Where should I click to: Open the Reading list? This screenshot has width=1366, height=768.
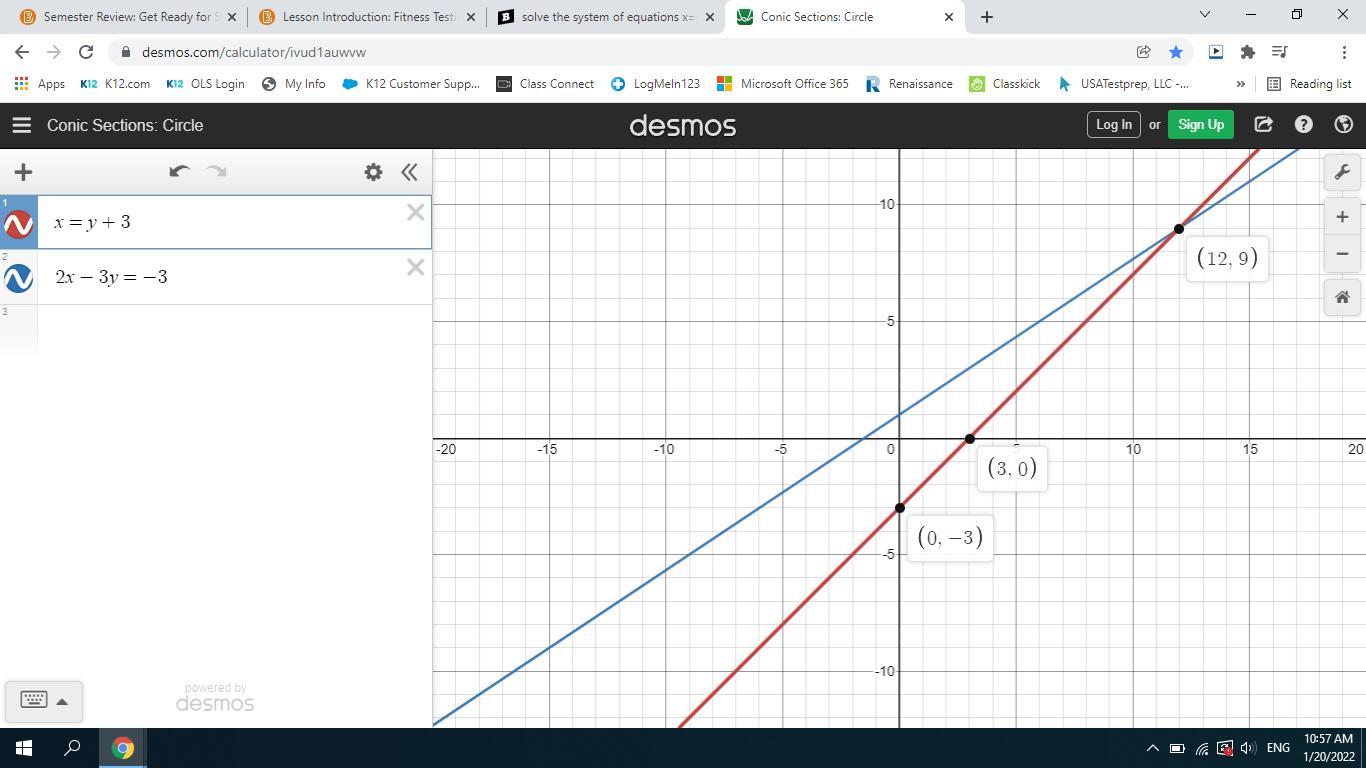pos(1309,84)
